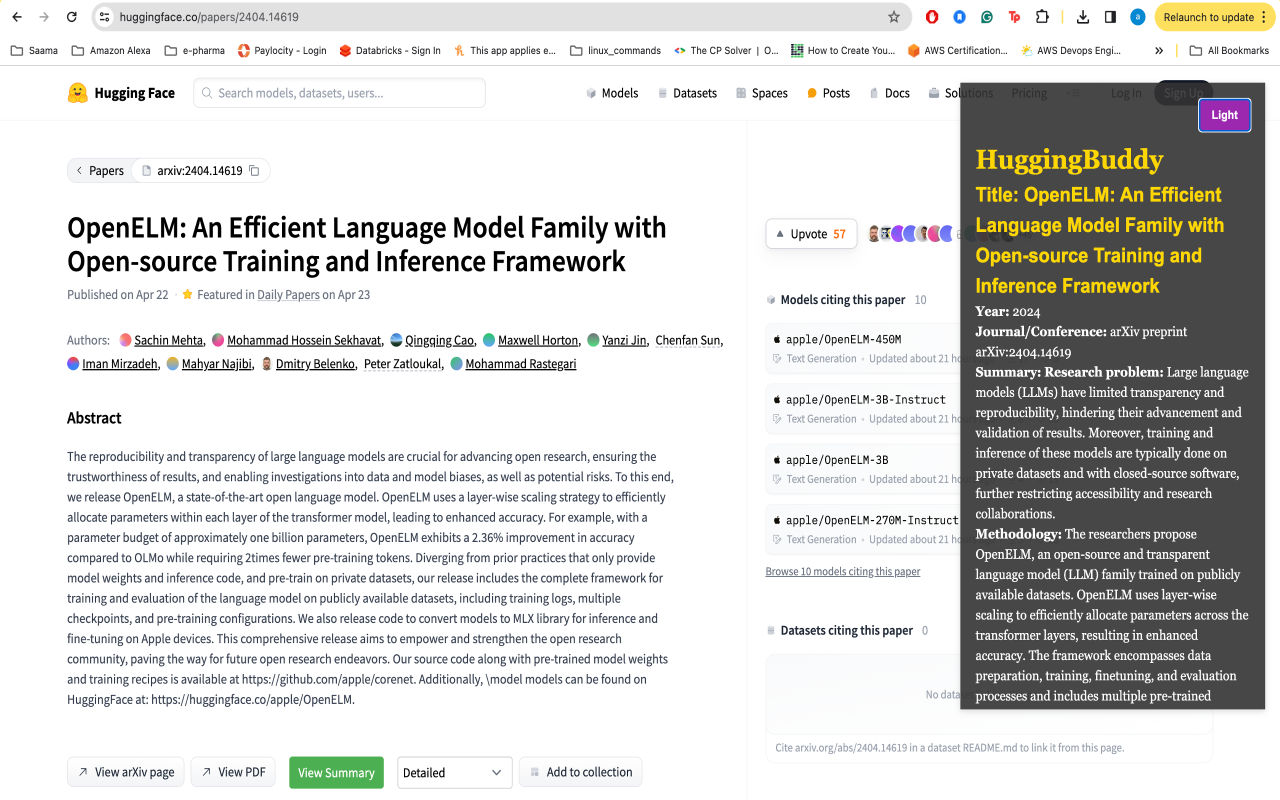The image size is (1280, 800).
Task: Open the apple/OpenELM-3B-Instruct model
Action: [862, 408]
